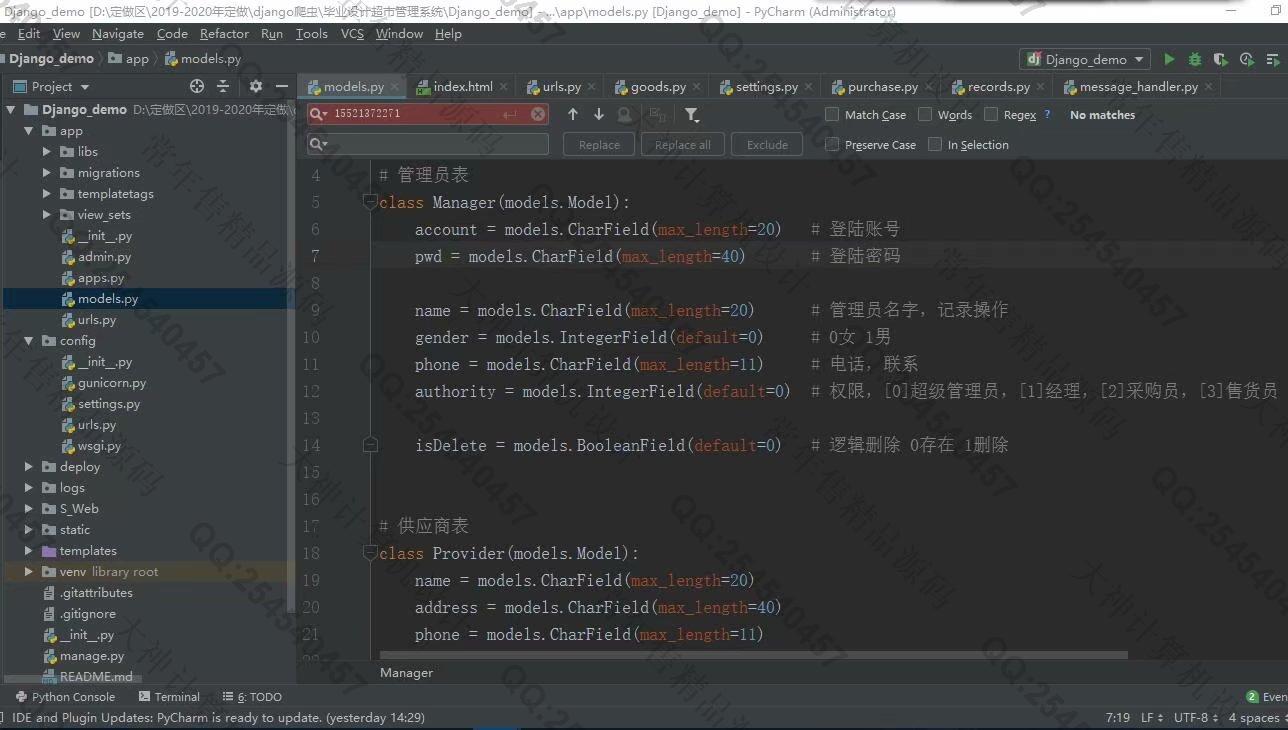Click the Replace button
This screenshot has height=730, width=1288.
tap(599, 145)
